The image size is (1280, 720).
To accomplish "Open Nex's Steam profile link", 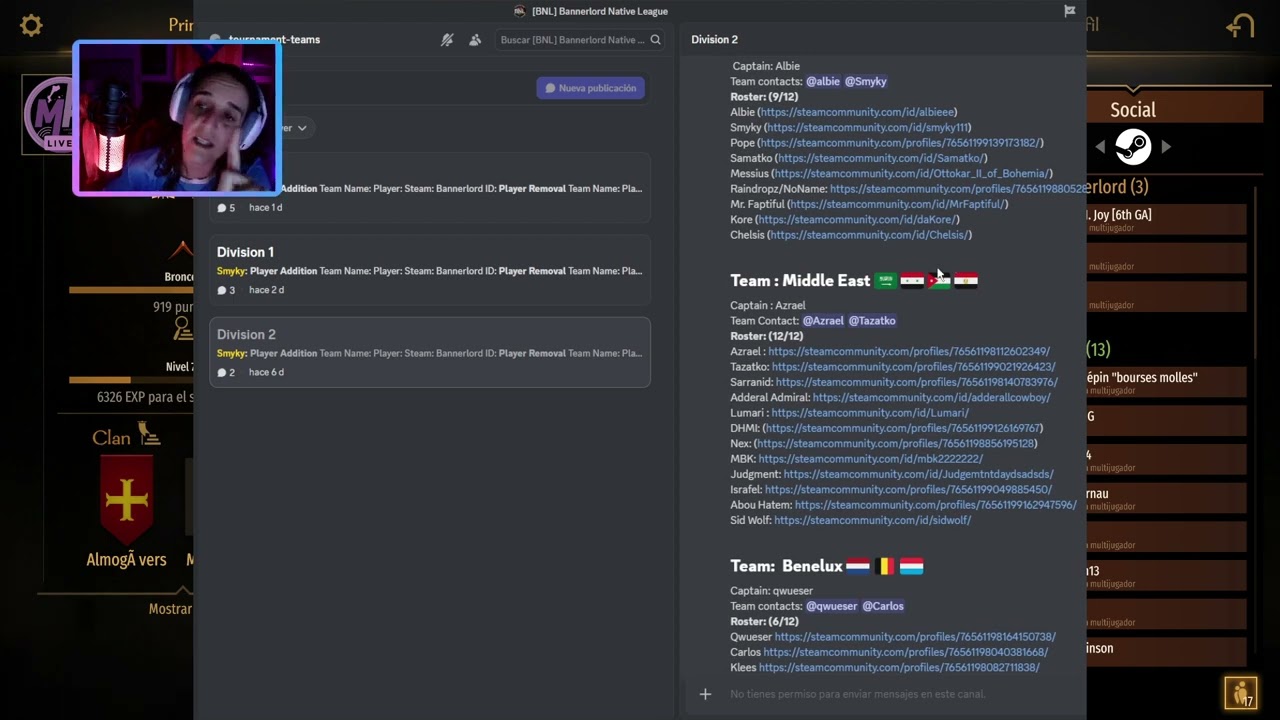I will click(895, 443).
